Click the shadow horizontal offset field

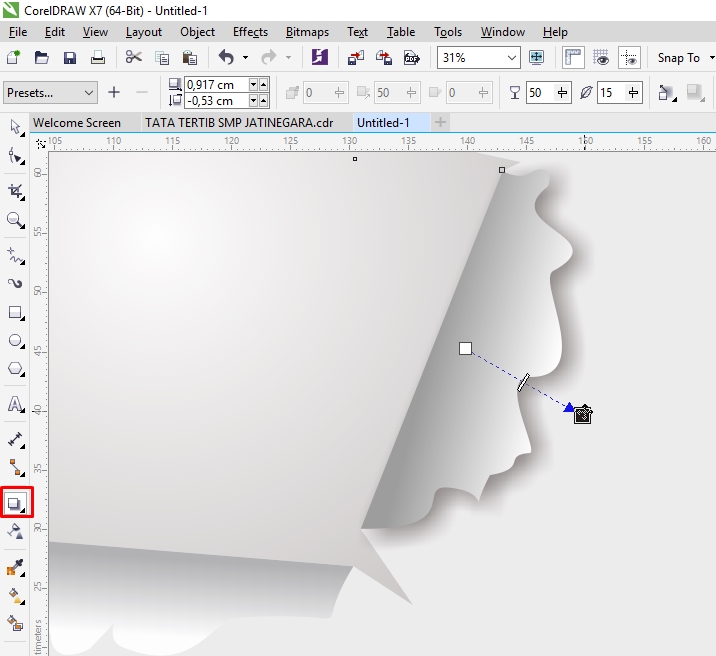[x=216, y=84]
